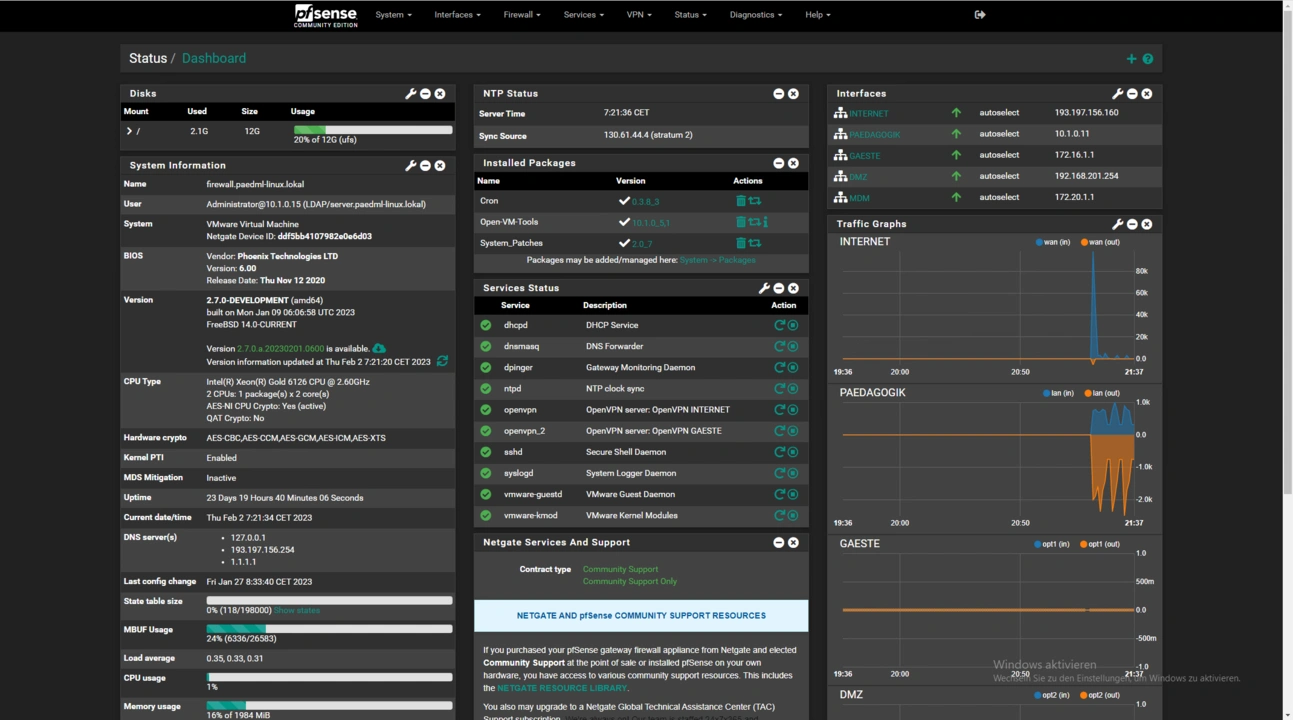Restart the sshd service
1293x720 pixels.
tap(779, 452)
